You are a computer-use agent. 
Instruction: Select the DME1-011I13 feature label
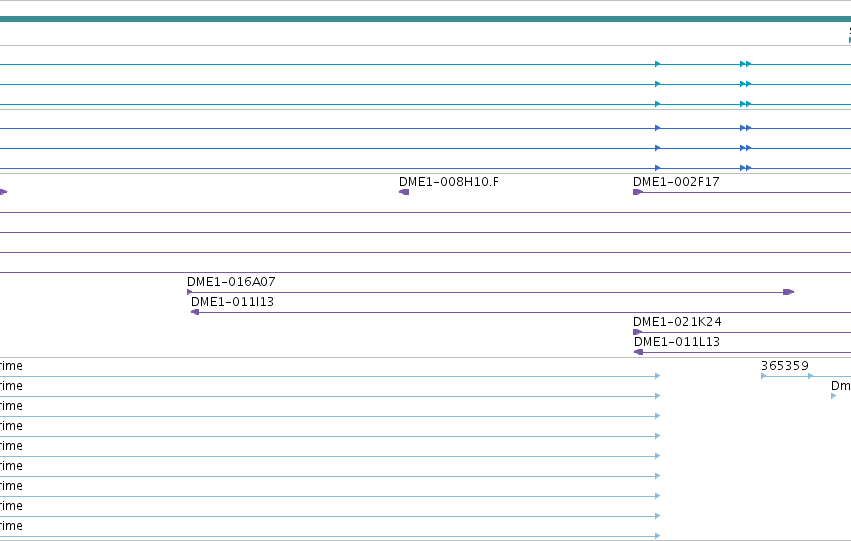(232, 302)
